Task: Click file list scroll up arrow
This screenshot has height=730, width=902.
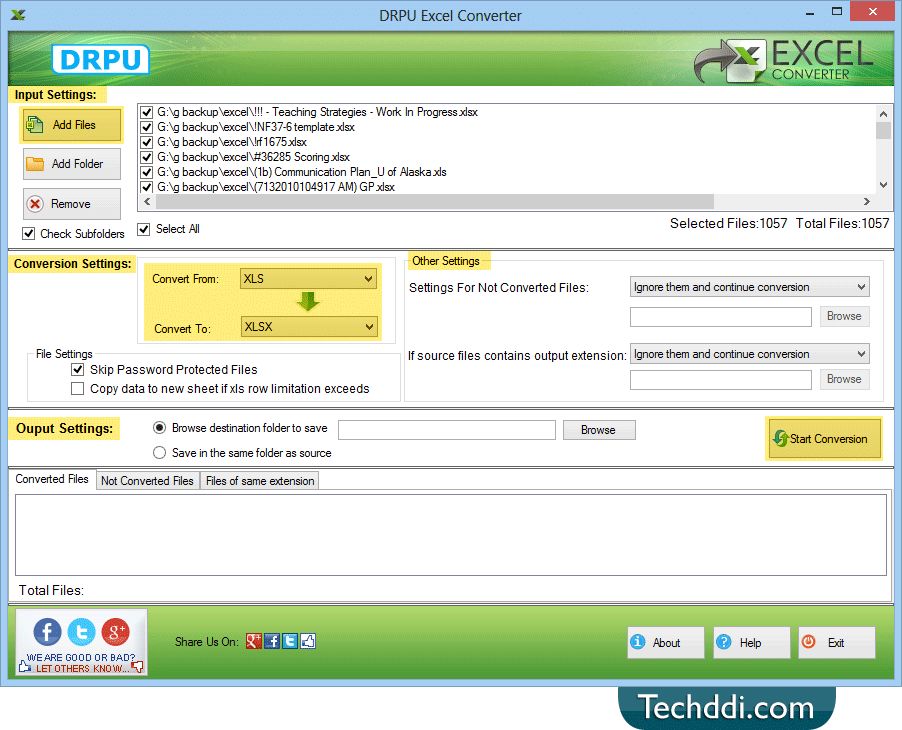Action: coord(884,112)
